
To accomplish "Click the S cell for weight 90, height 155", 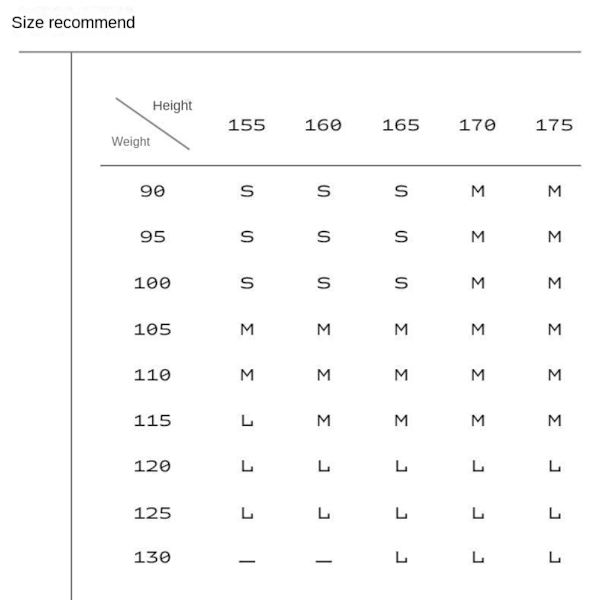I will point(247,191).
